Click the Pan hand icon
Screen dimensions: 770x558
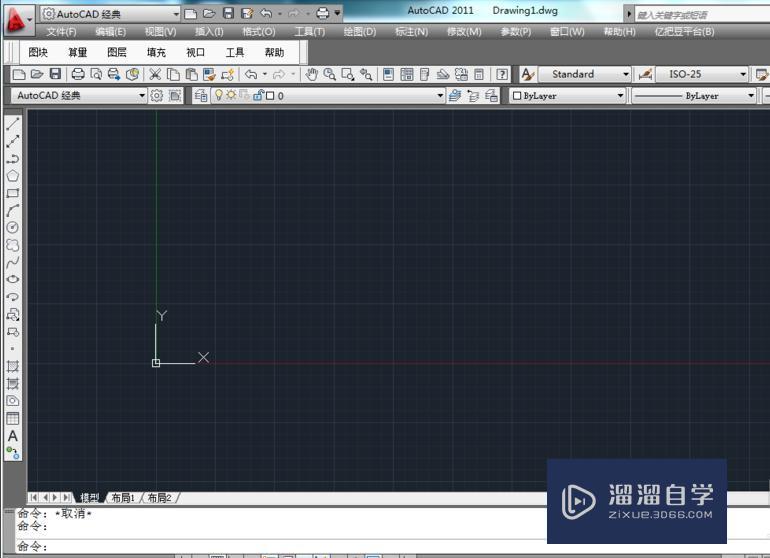(x=311, y=74)
